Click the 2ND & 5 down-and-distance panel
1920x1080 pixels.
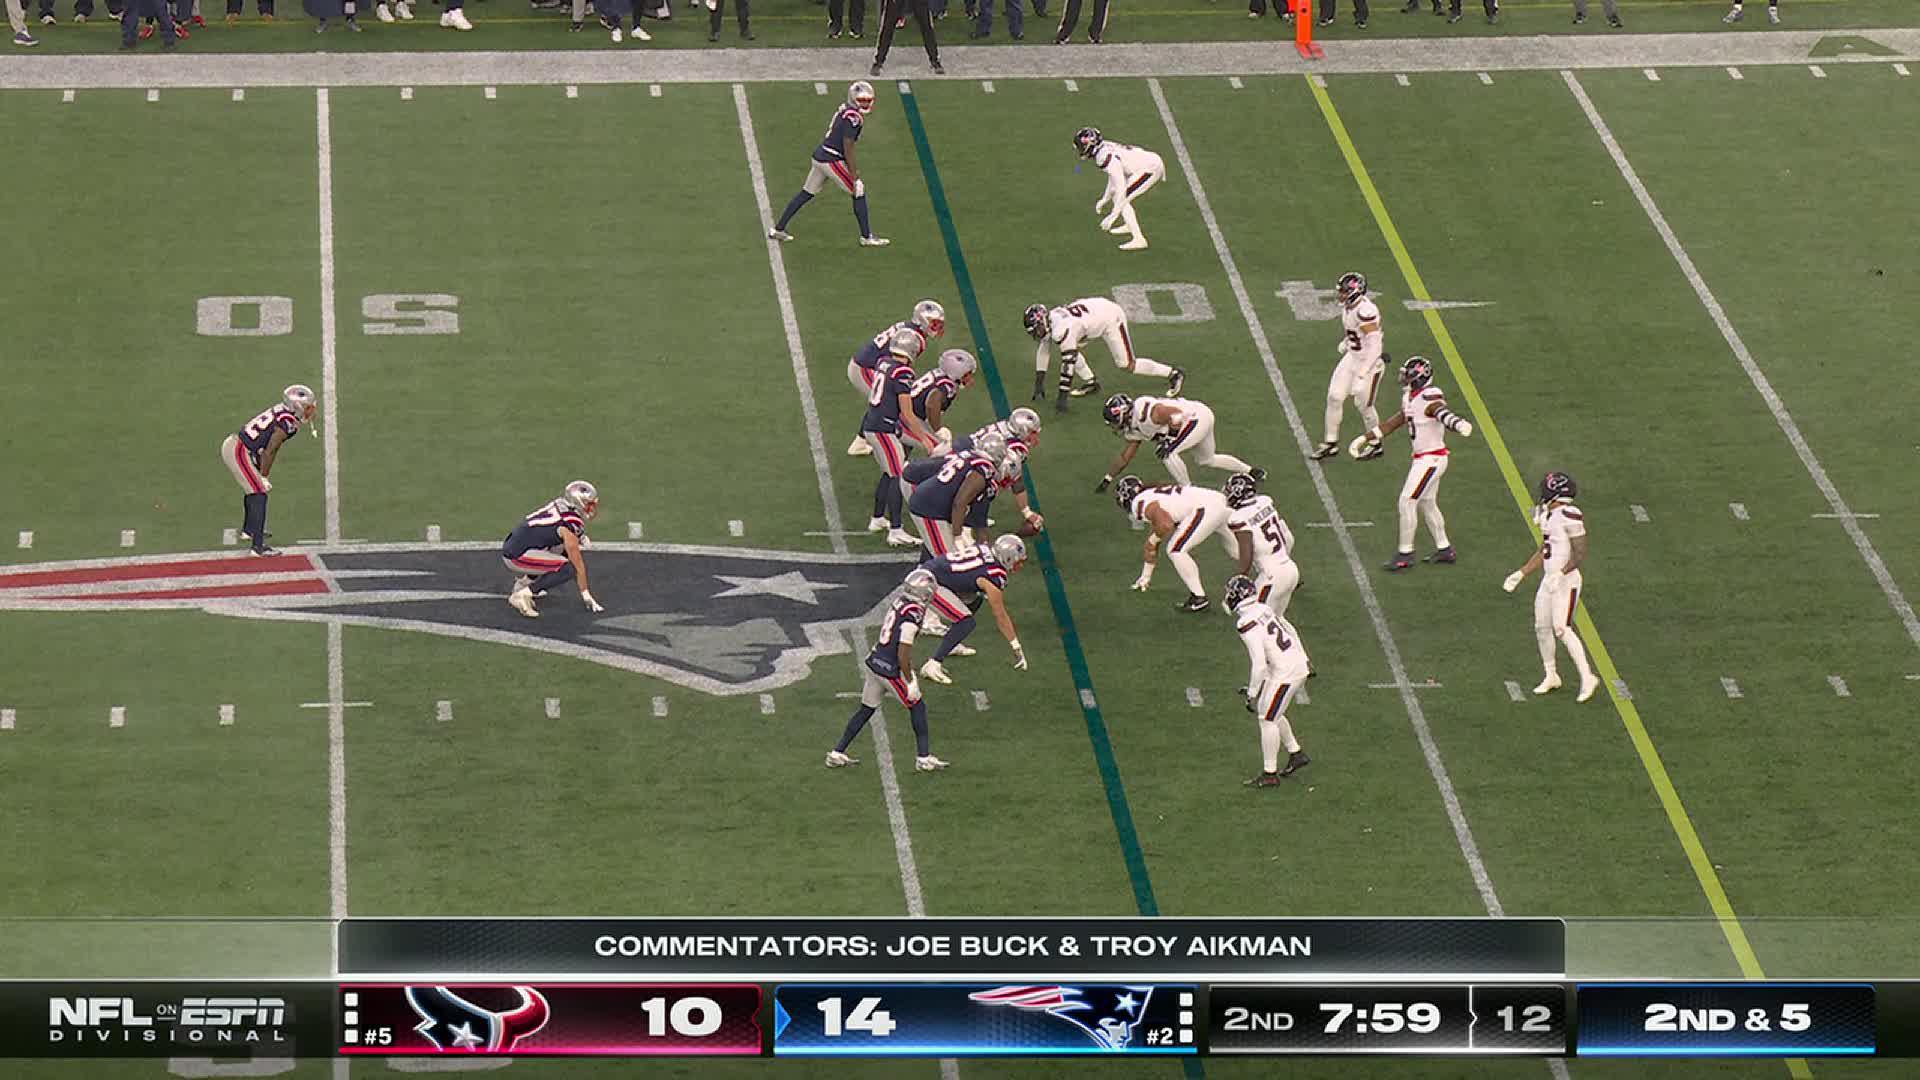(1726, 1018)
